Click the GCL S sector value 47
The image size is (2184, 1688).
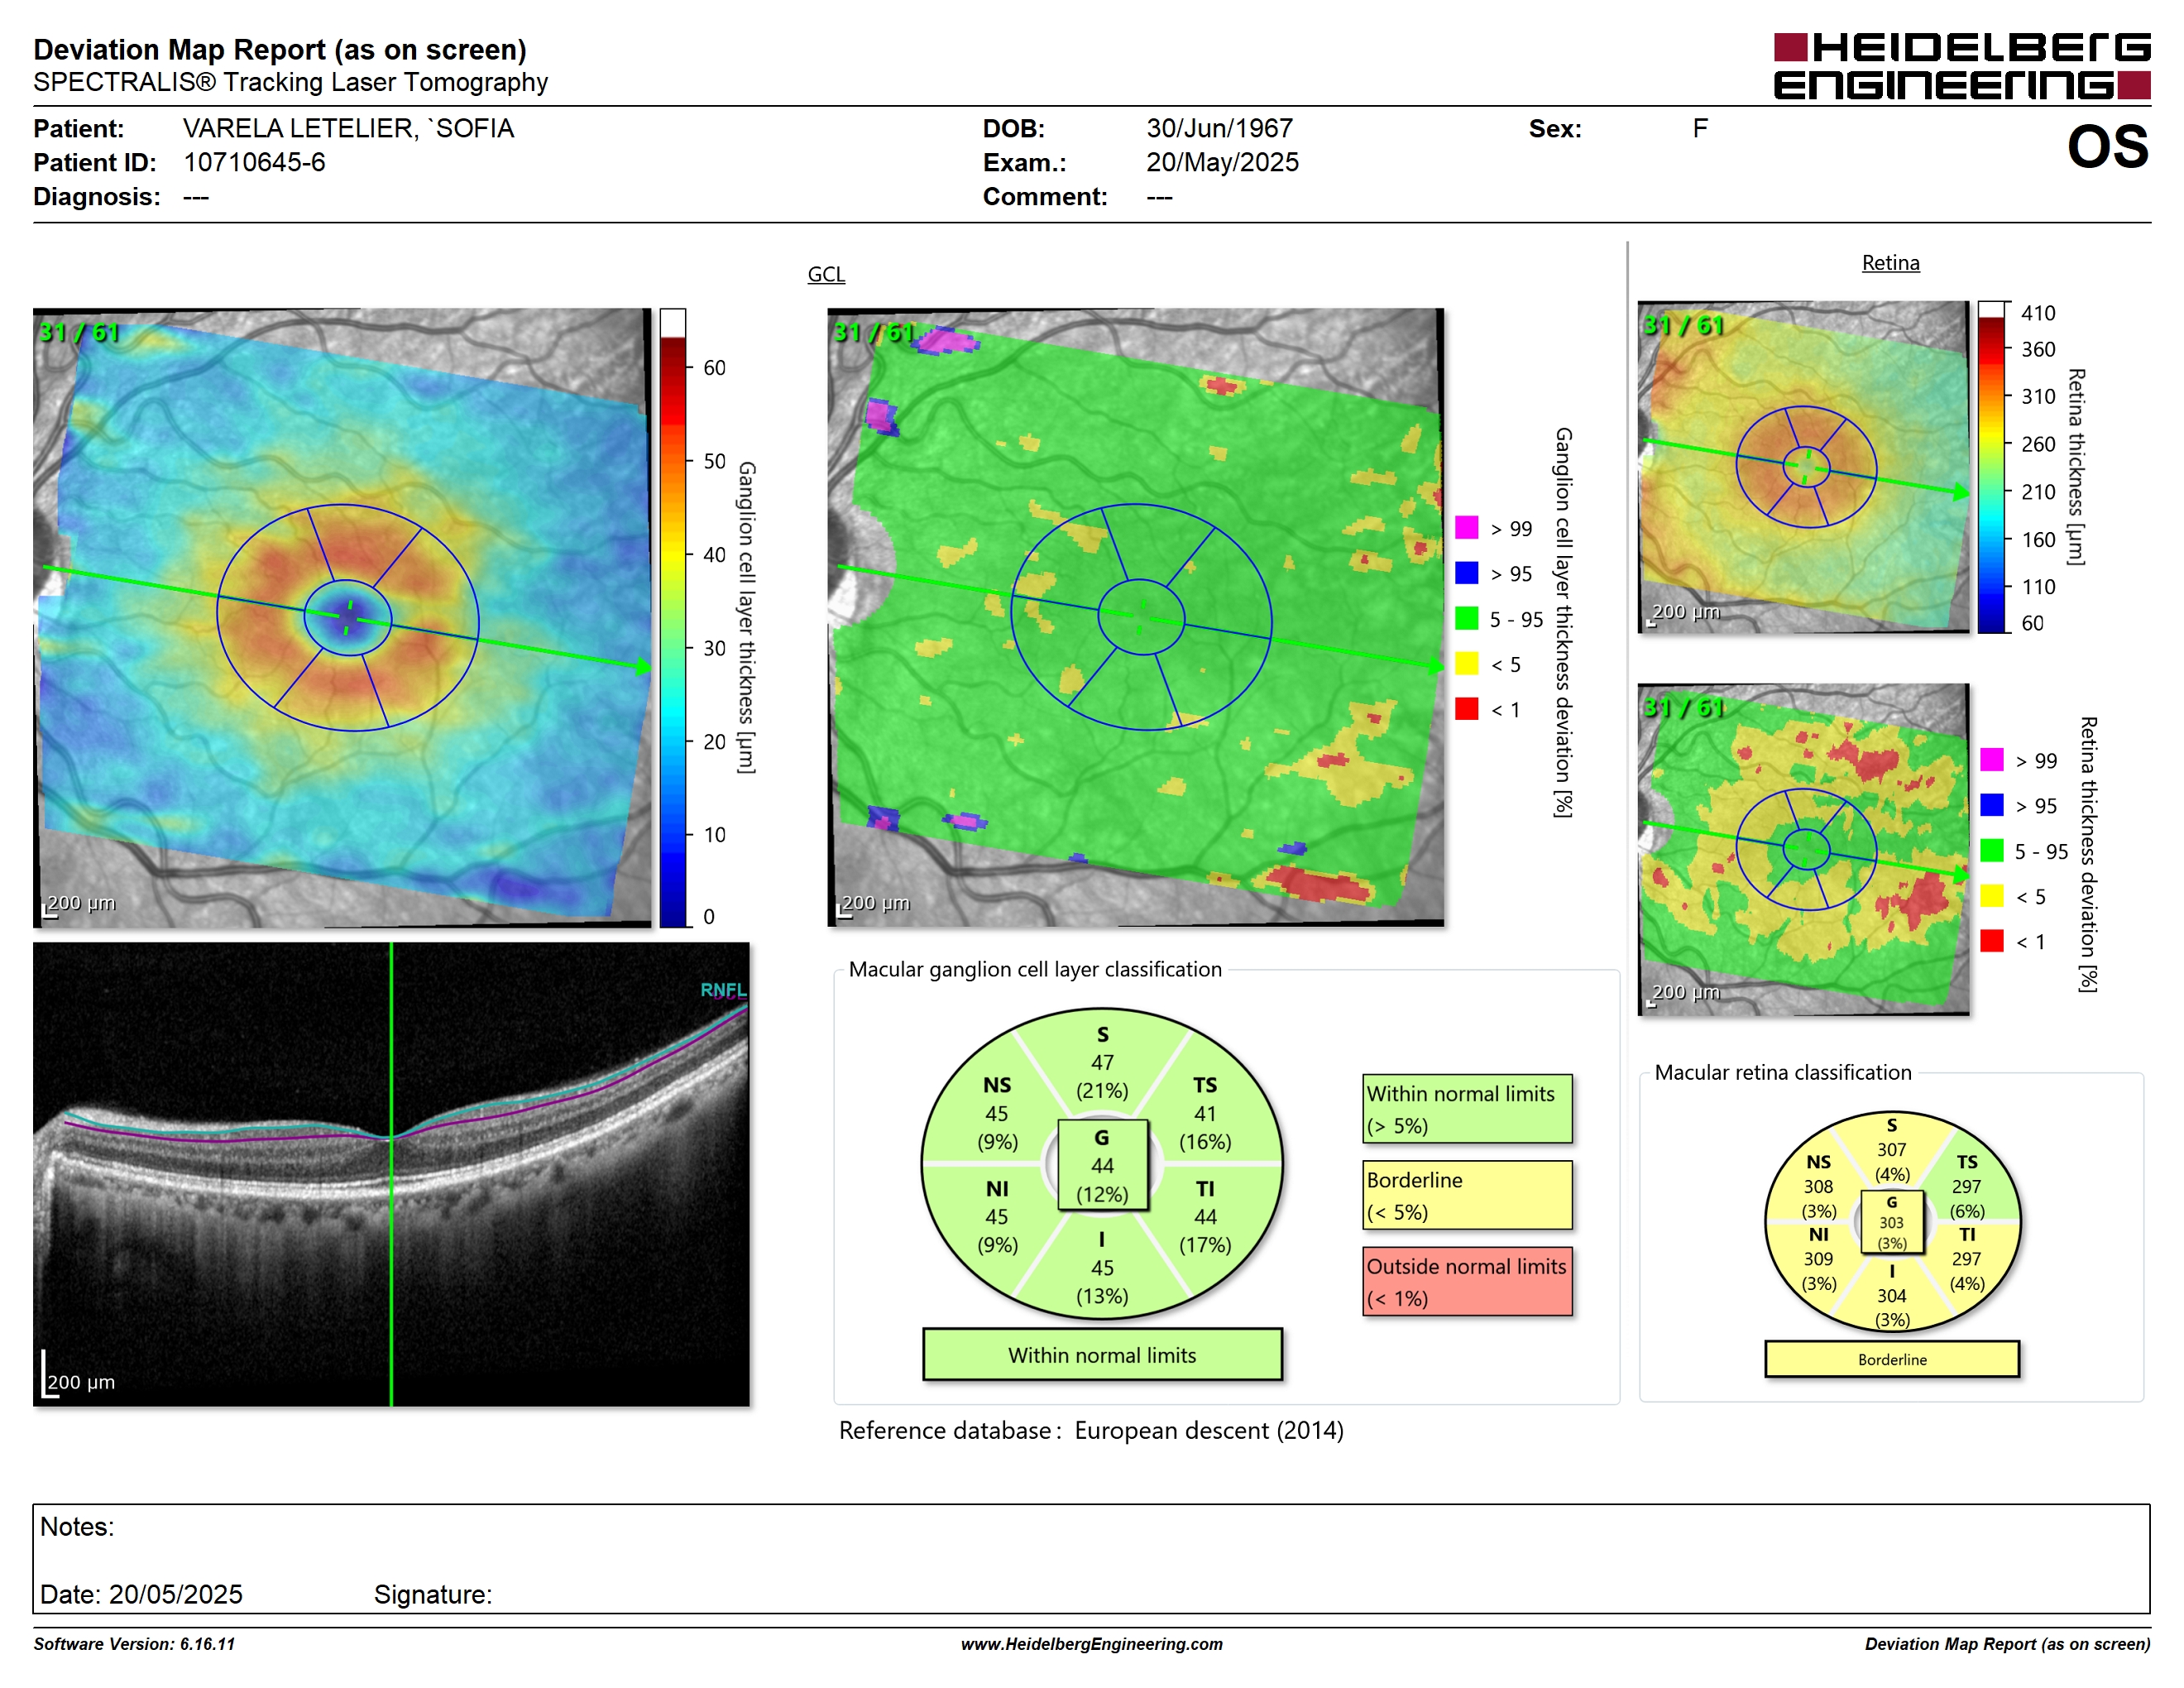click(x=1102, y=1063)
